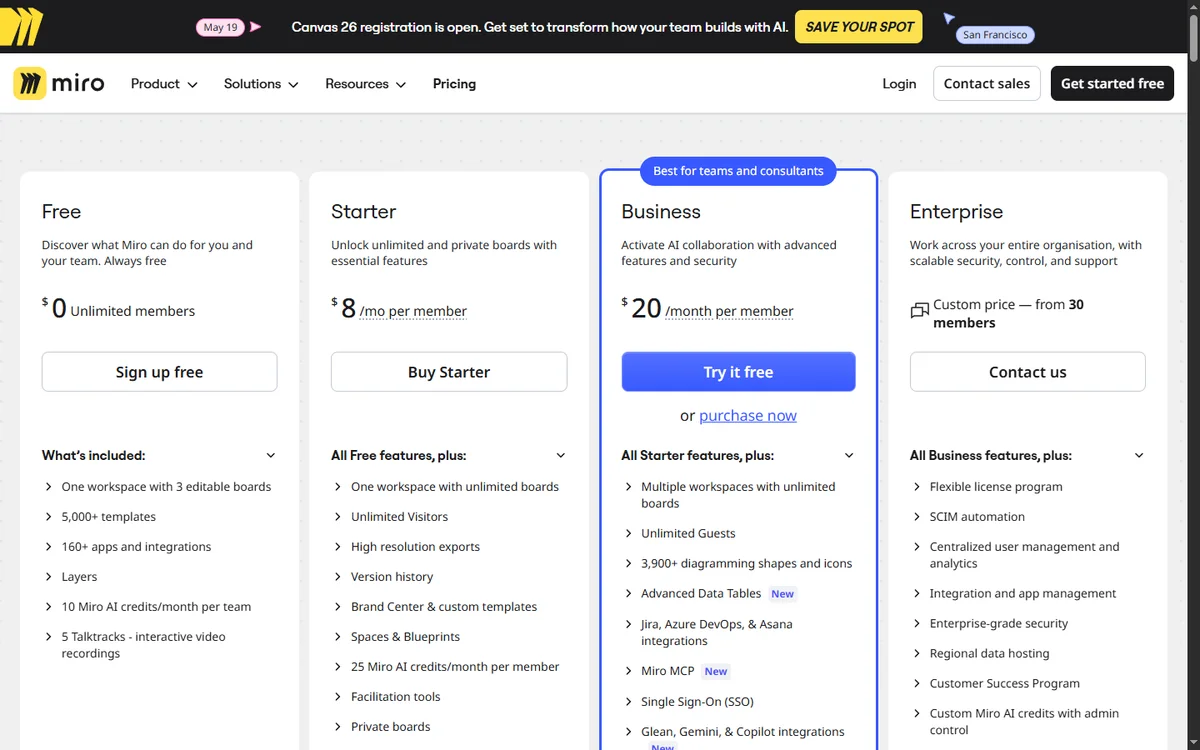Click the San Francisco location tag
Image resolution: width=1200 pixels, height=750 pixels.
(x=994, y=34)
